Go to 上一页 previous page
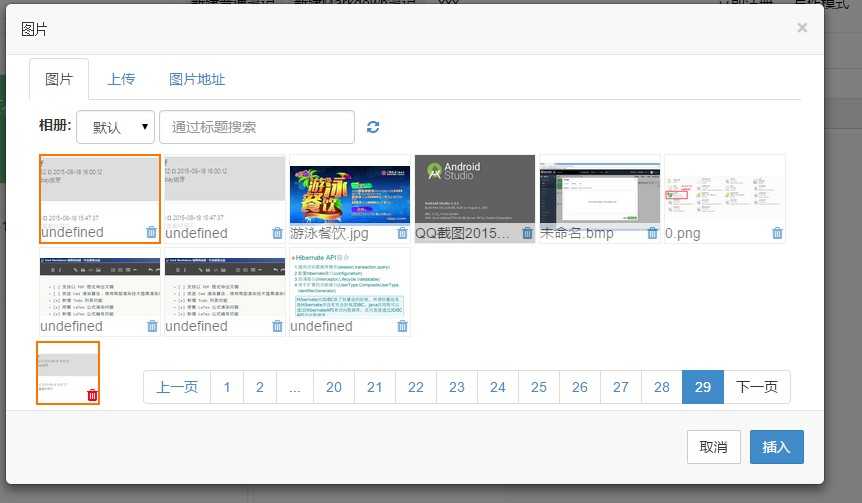The height and width of the screenshot is (503, 862). point(177,387)
